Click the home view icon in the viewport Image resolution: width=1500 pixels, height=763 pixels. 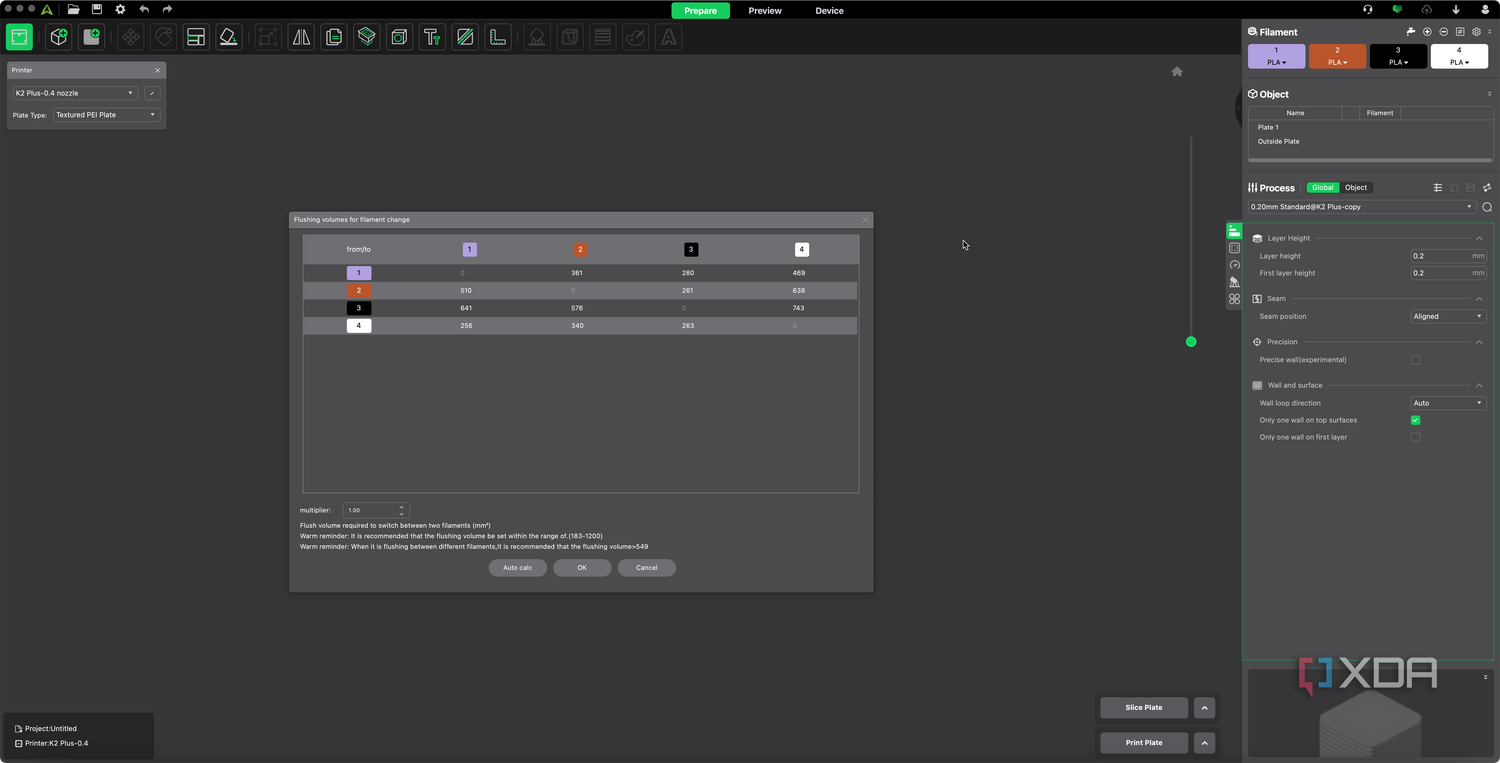(x=1177, y=71)
